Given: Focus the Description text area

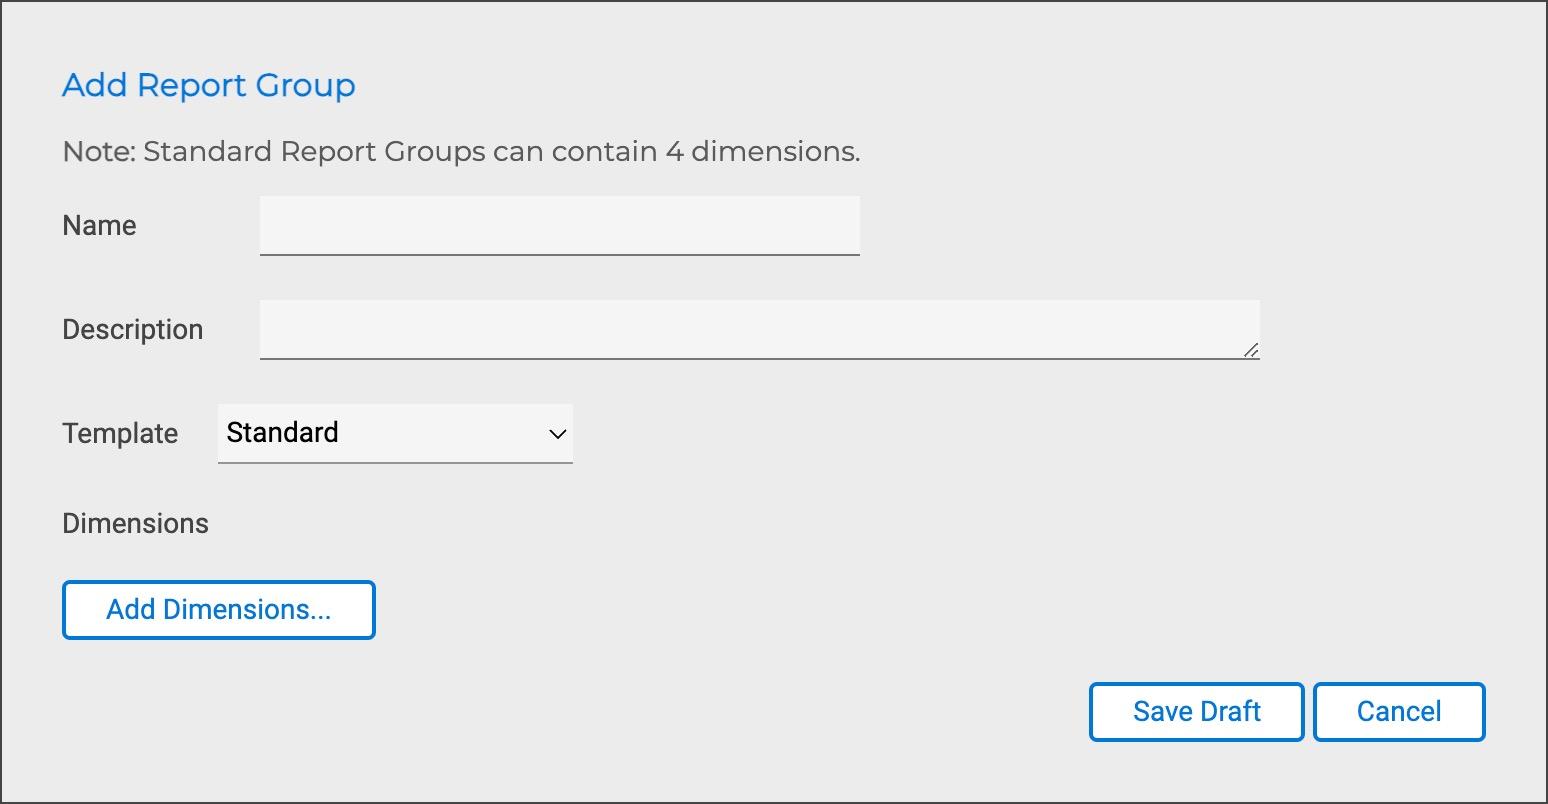Looking at the screenshot, I should [759, 329].
